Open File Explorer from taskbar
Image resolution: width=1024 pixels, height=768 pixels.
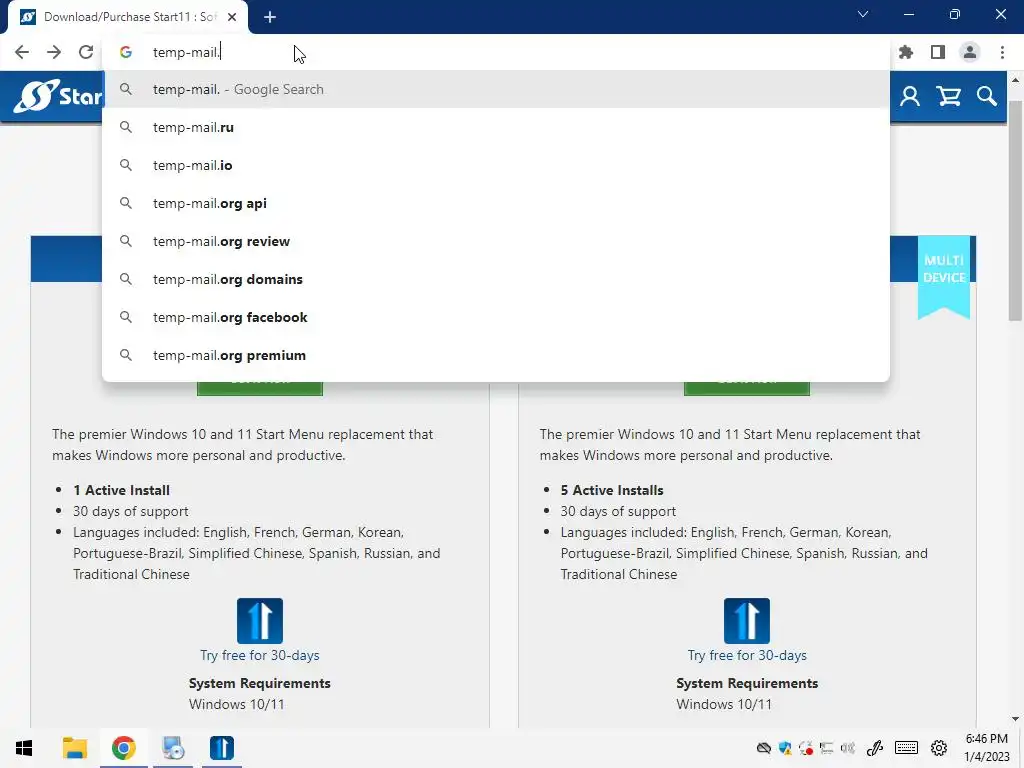pos(74,748)
